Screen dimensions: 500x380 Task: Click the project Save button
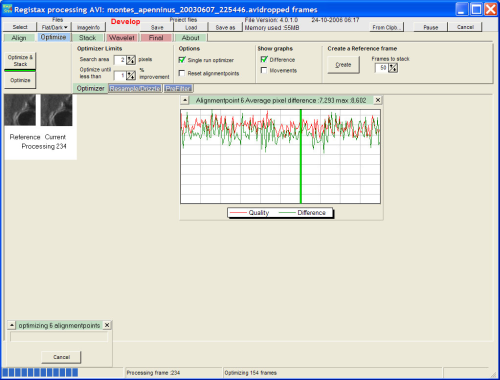tap(157, 27)
